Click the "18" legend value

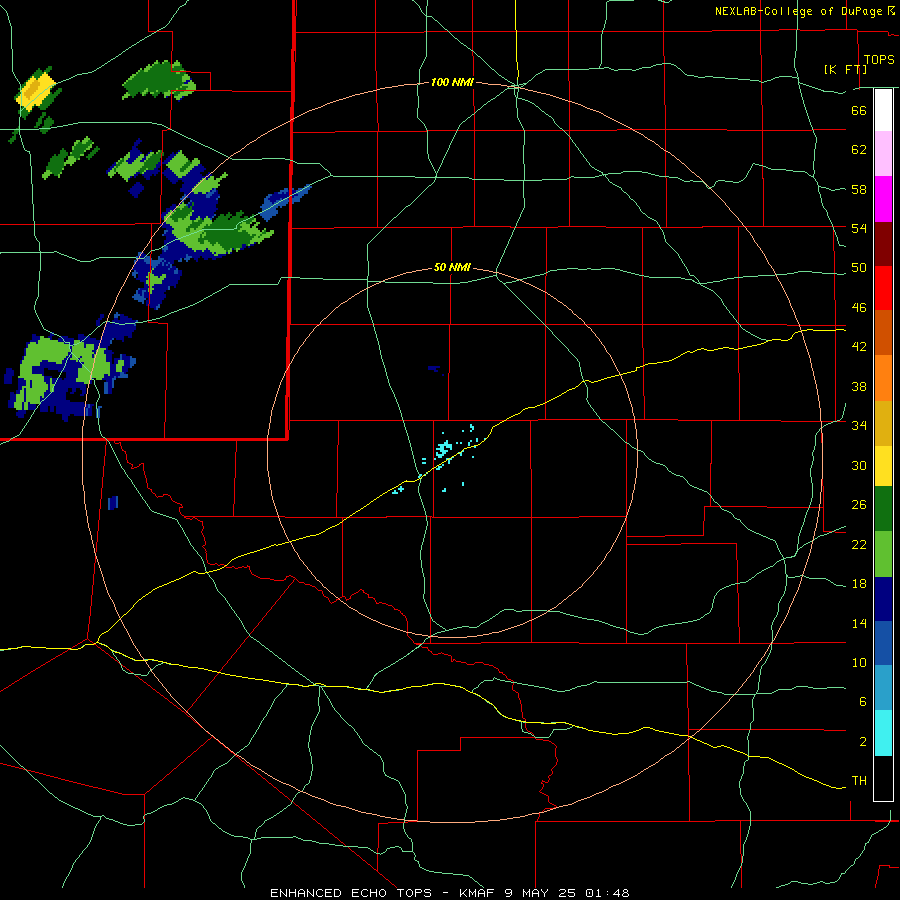(859, 584)
